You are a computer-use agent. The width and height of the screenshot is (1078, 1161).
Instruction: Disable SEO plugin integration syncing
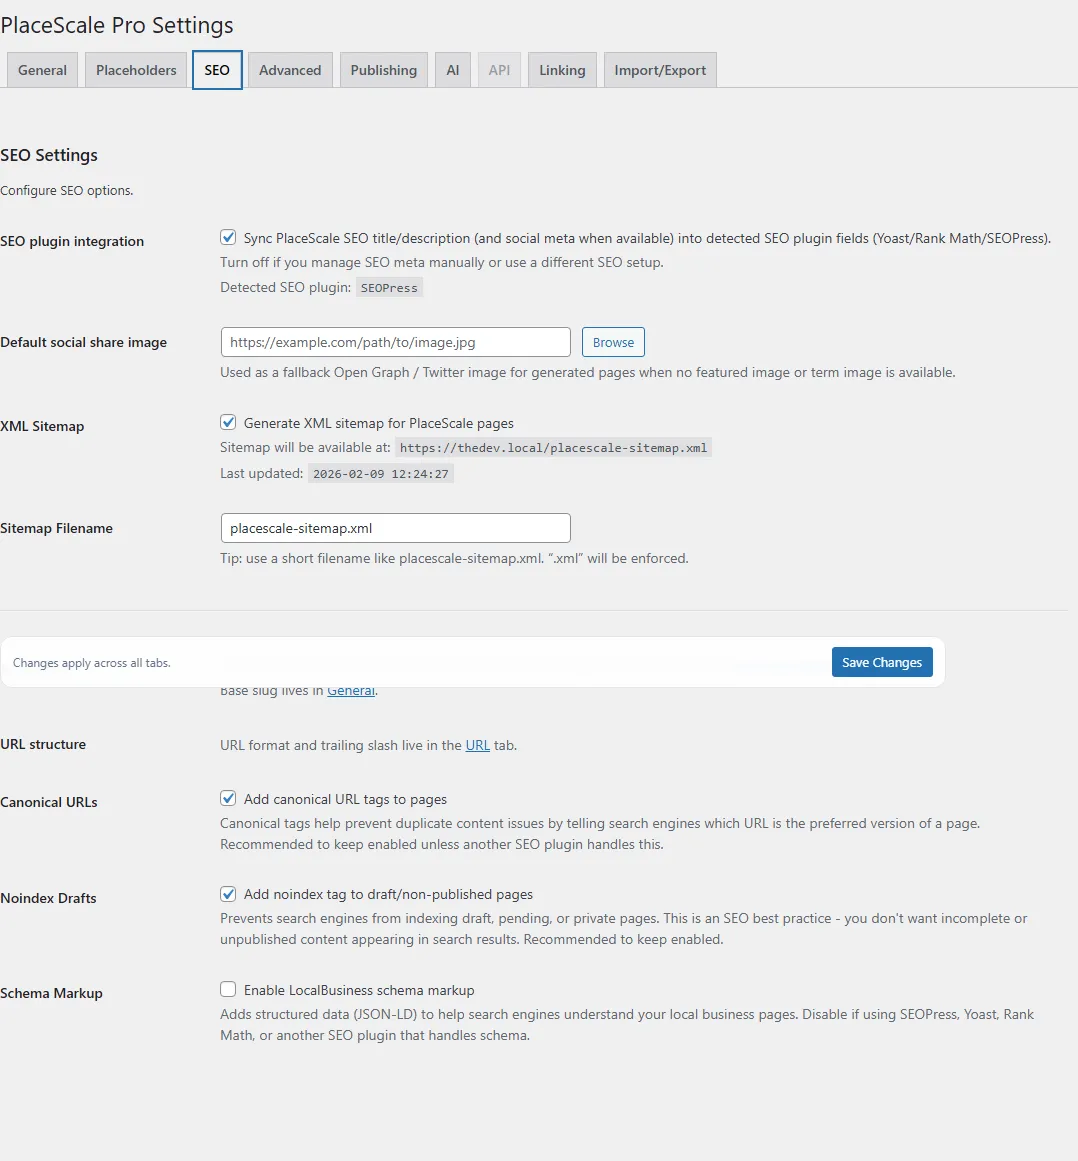[x=228, y=237]
